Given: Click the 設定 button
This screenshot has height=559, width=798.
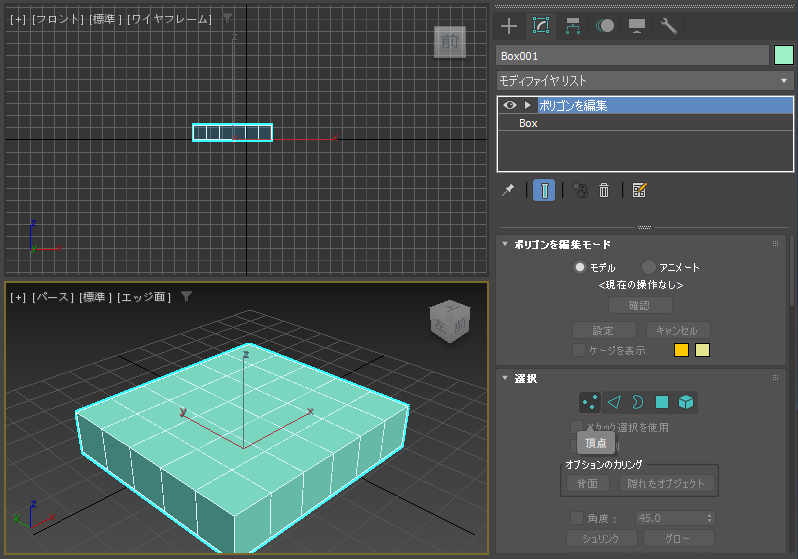Looking at the screenshot, I should click(x=604, y=330).
